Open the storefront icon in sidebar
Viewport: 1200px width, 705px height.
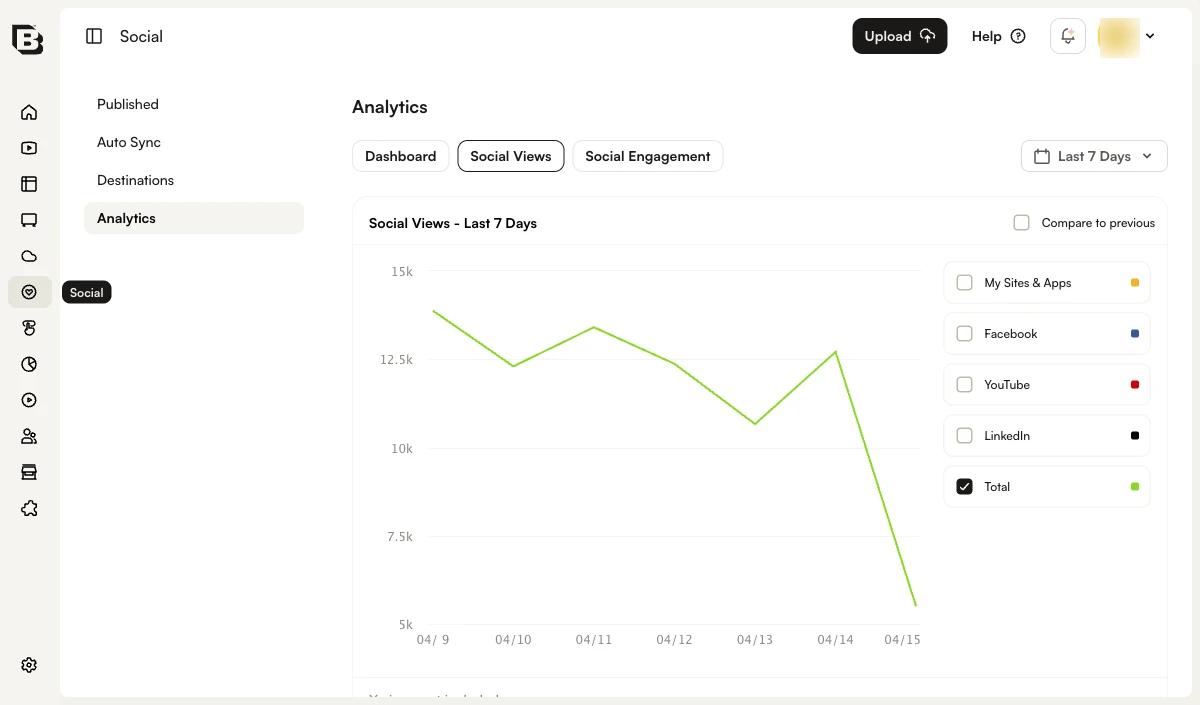click(29, 472)
